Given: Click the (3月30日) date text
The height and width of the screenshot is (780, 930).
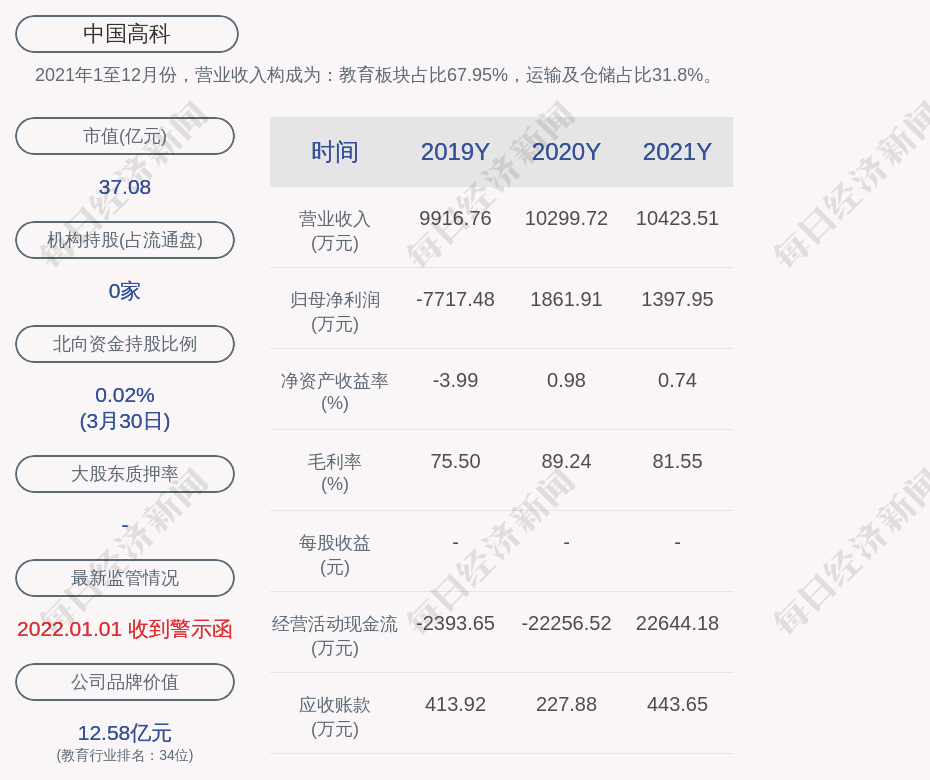Looking at the screenshot, I should coord(125,421).
